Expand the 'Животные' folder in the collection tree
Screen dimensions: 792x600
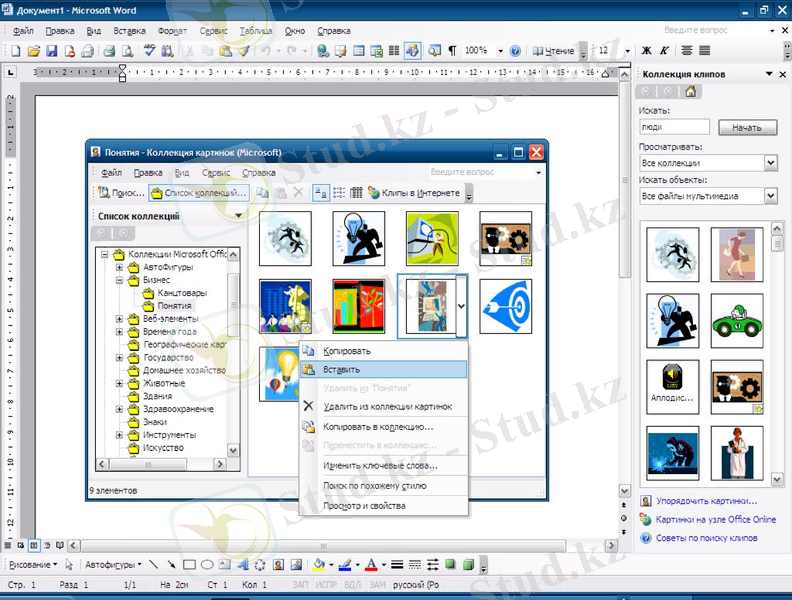120,383
